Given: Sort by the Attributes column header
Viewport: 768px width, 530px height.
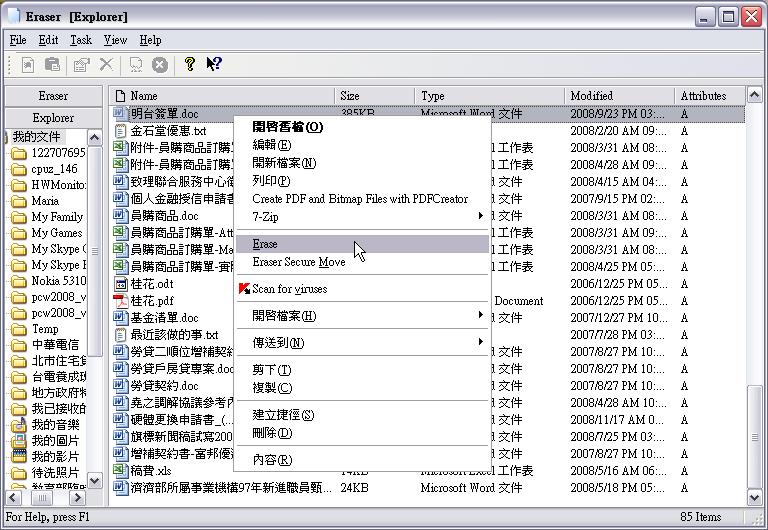Looking at the screenshot, I should click(x=710, y=96).
